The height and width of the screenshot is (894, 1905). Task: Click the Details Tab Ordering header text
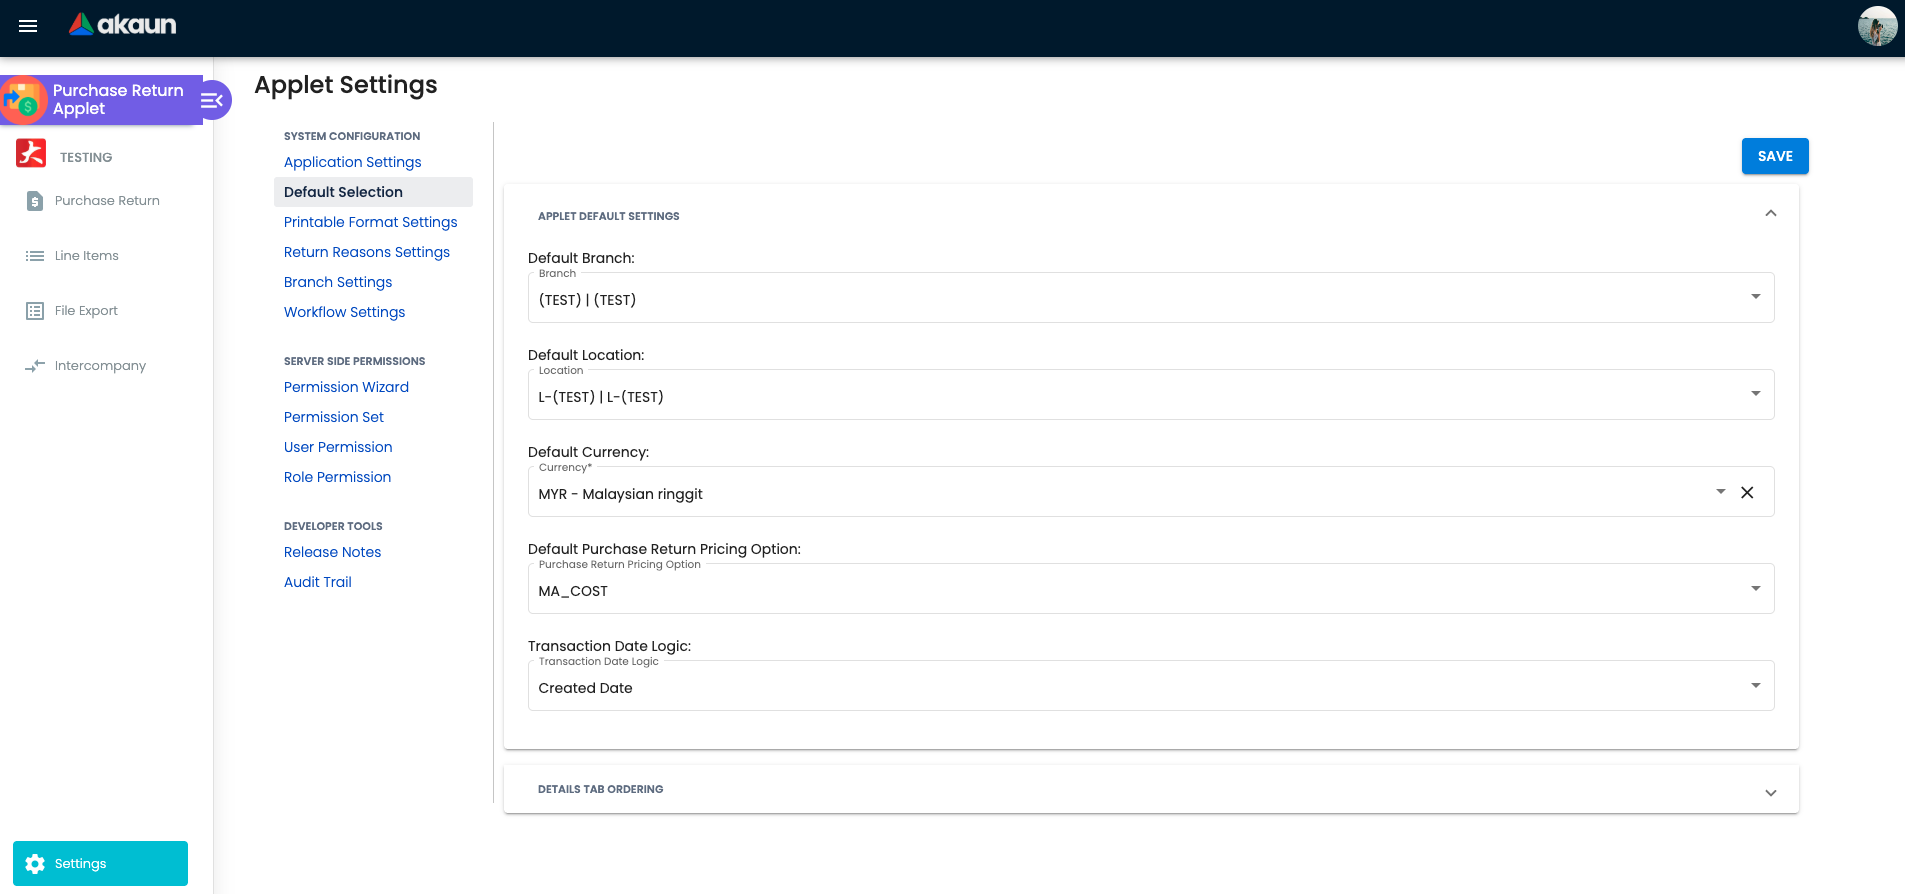(x=600, y=789)
